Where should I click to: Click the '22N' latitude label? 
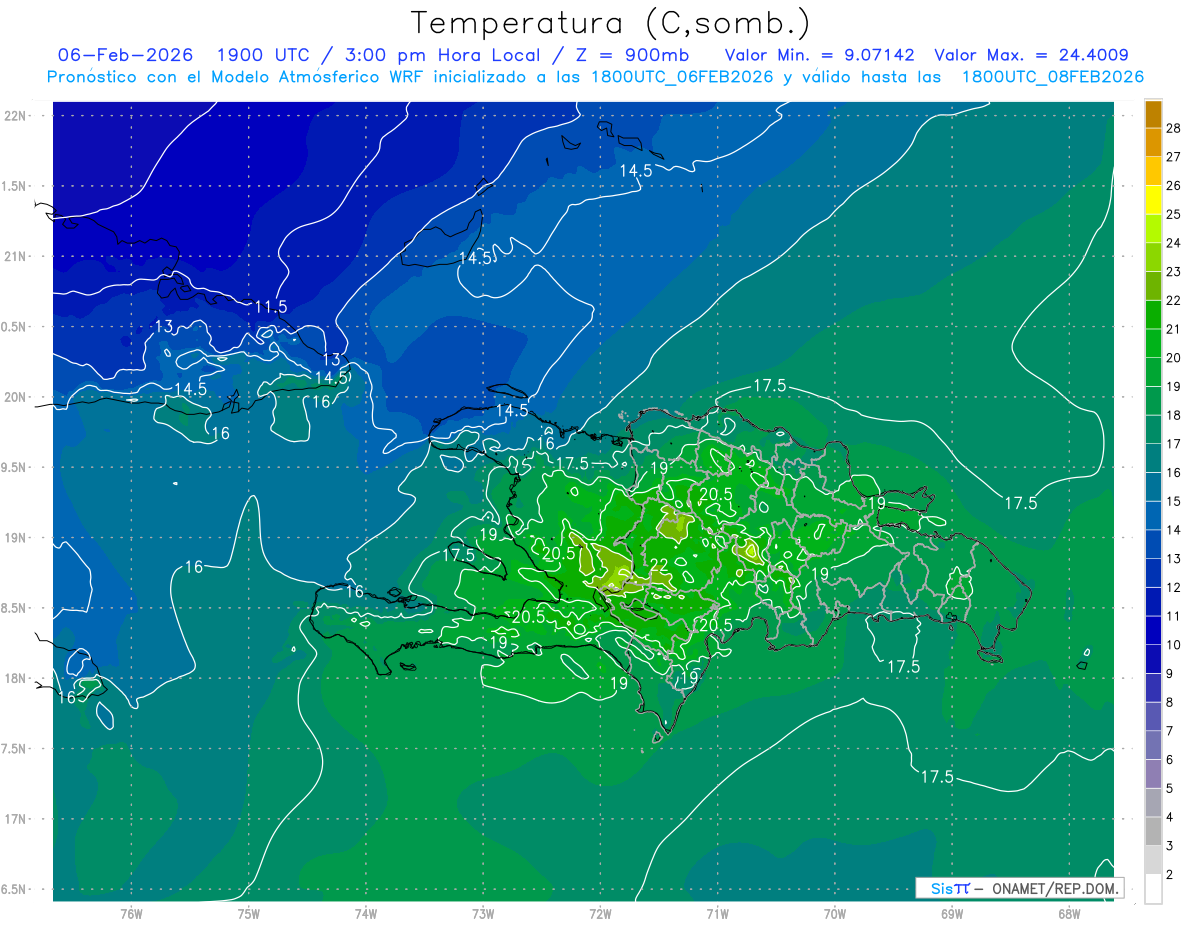(15, 116)
